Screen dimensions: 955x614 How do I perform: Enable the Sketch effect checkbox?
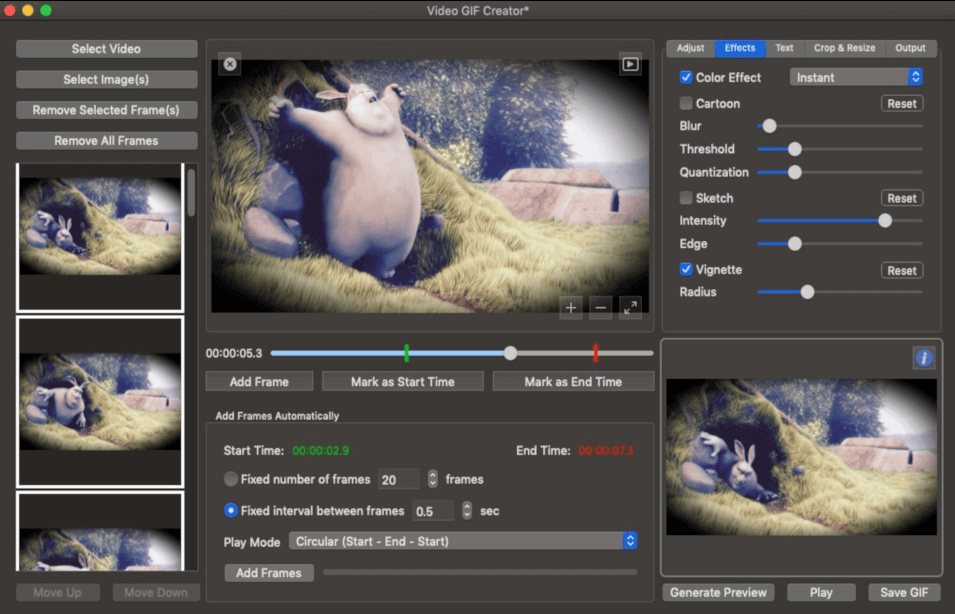click(686, 198)
